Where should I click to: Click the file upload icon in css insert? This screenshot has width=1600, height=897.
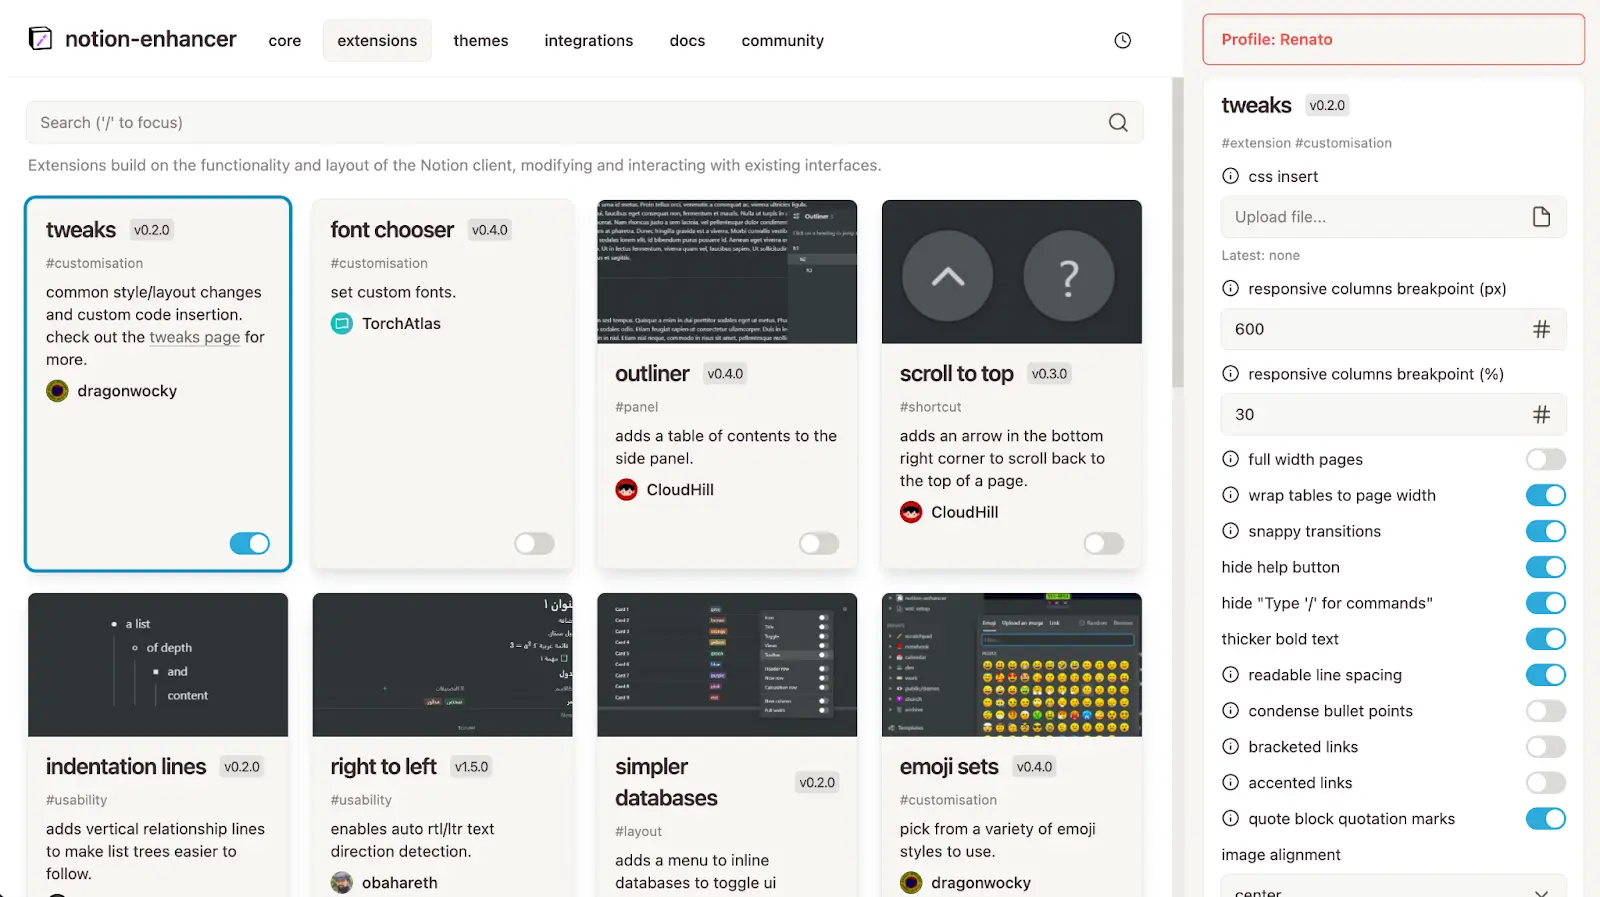click(1541, 217)
